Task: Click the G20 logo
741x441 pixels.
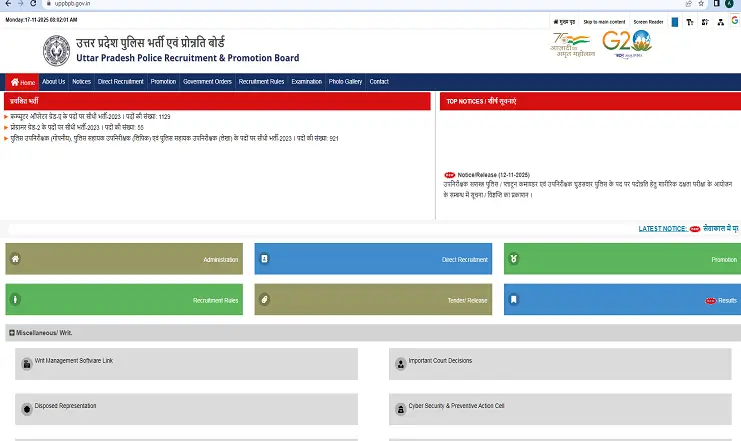Action: tap(627, 44)
